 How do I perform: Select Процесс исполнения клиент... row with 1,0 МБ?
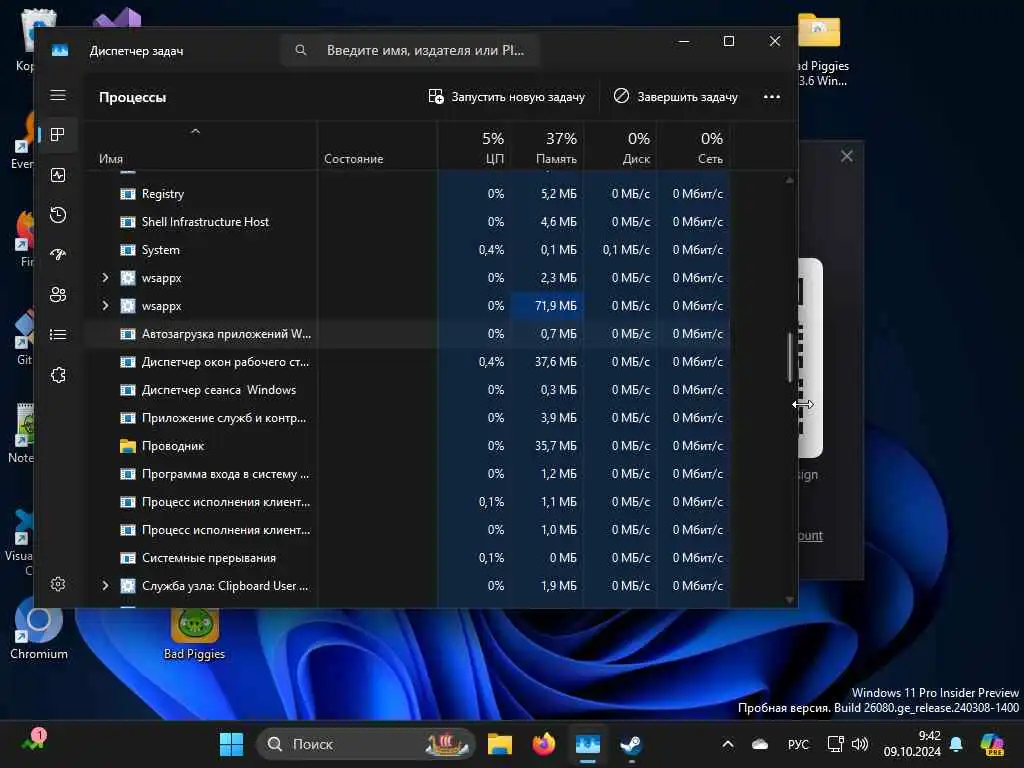pos(408,530)
